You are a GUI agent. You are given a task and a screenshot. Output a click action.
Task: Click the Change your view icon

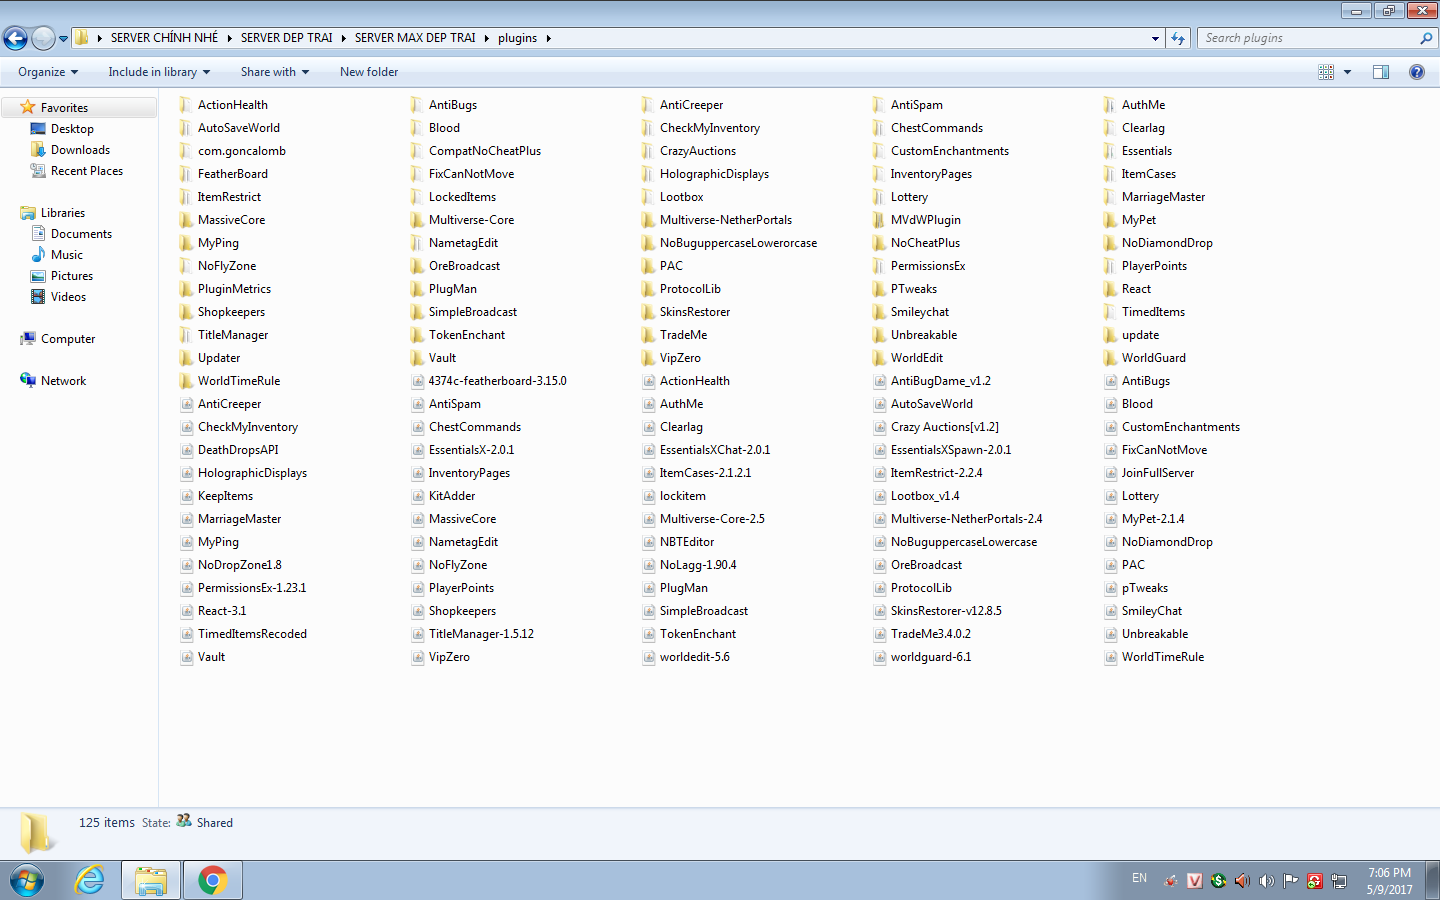1326,72
